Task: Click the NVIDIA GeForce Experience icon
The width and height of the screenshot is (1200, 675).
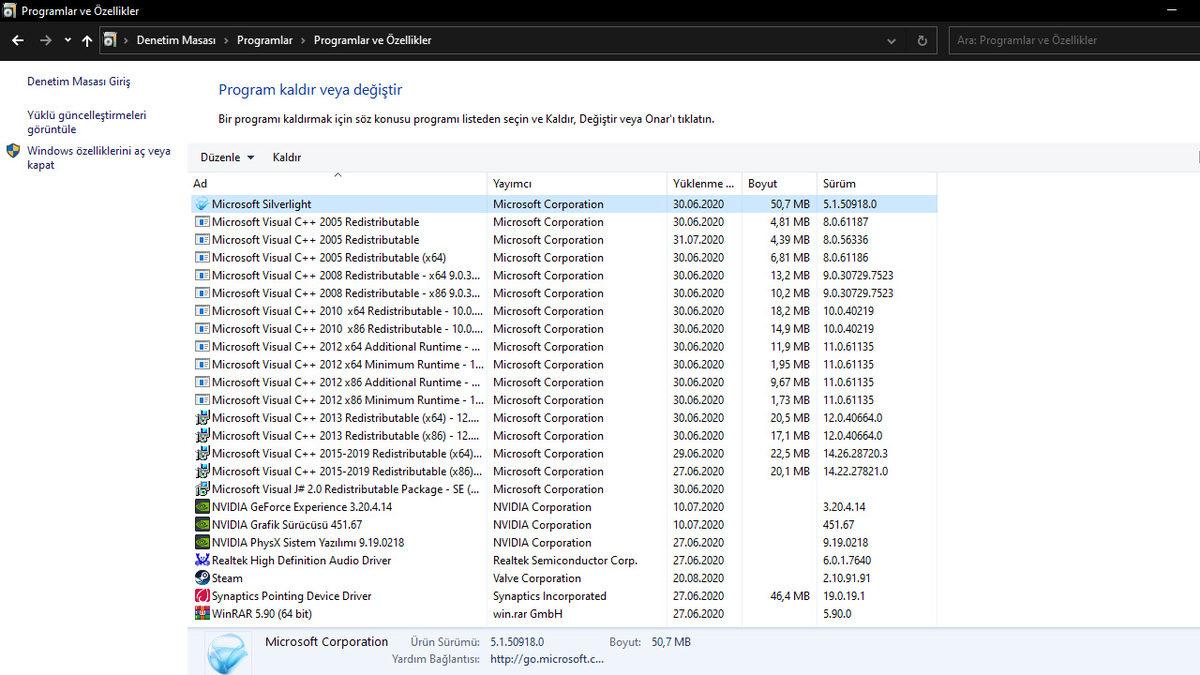Action: pyautogui.click(x=201, y=507)
